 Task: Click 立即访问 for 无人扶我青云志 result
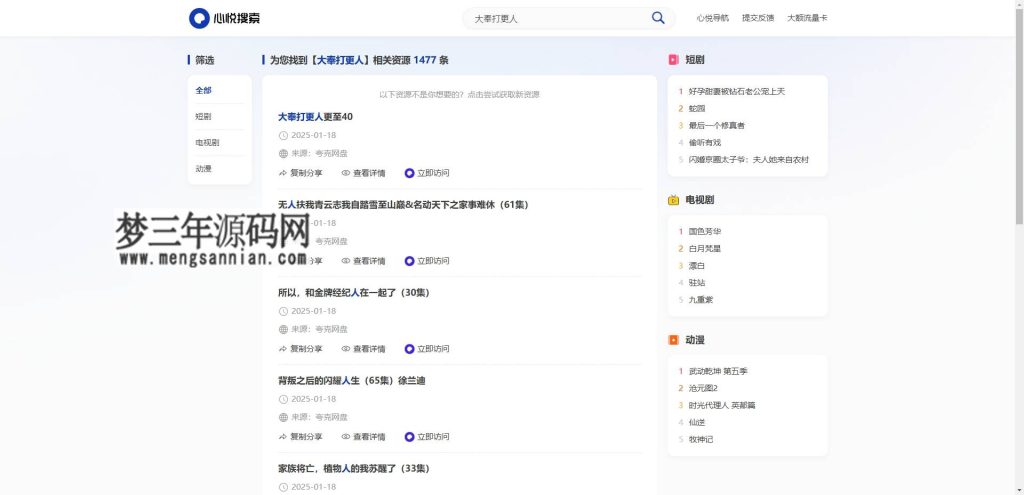[433, 261]
